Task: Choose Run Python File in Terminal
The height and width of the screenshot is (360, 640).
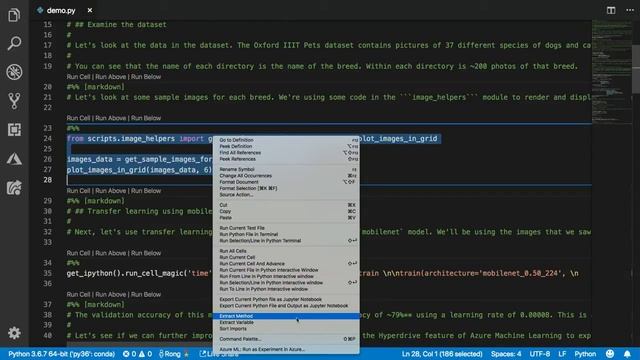Action: (286, 234)
